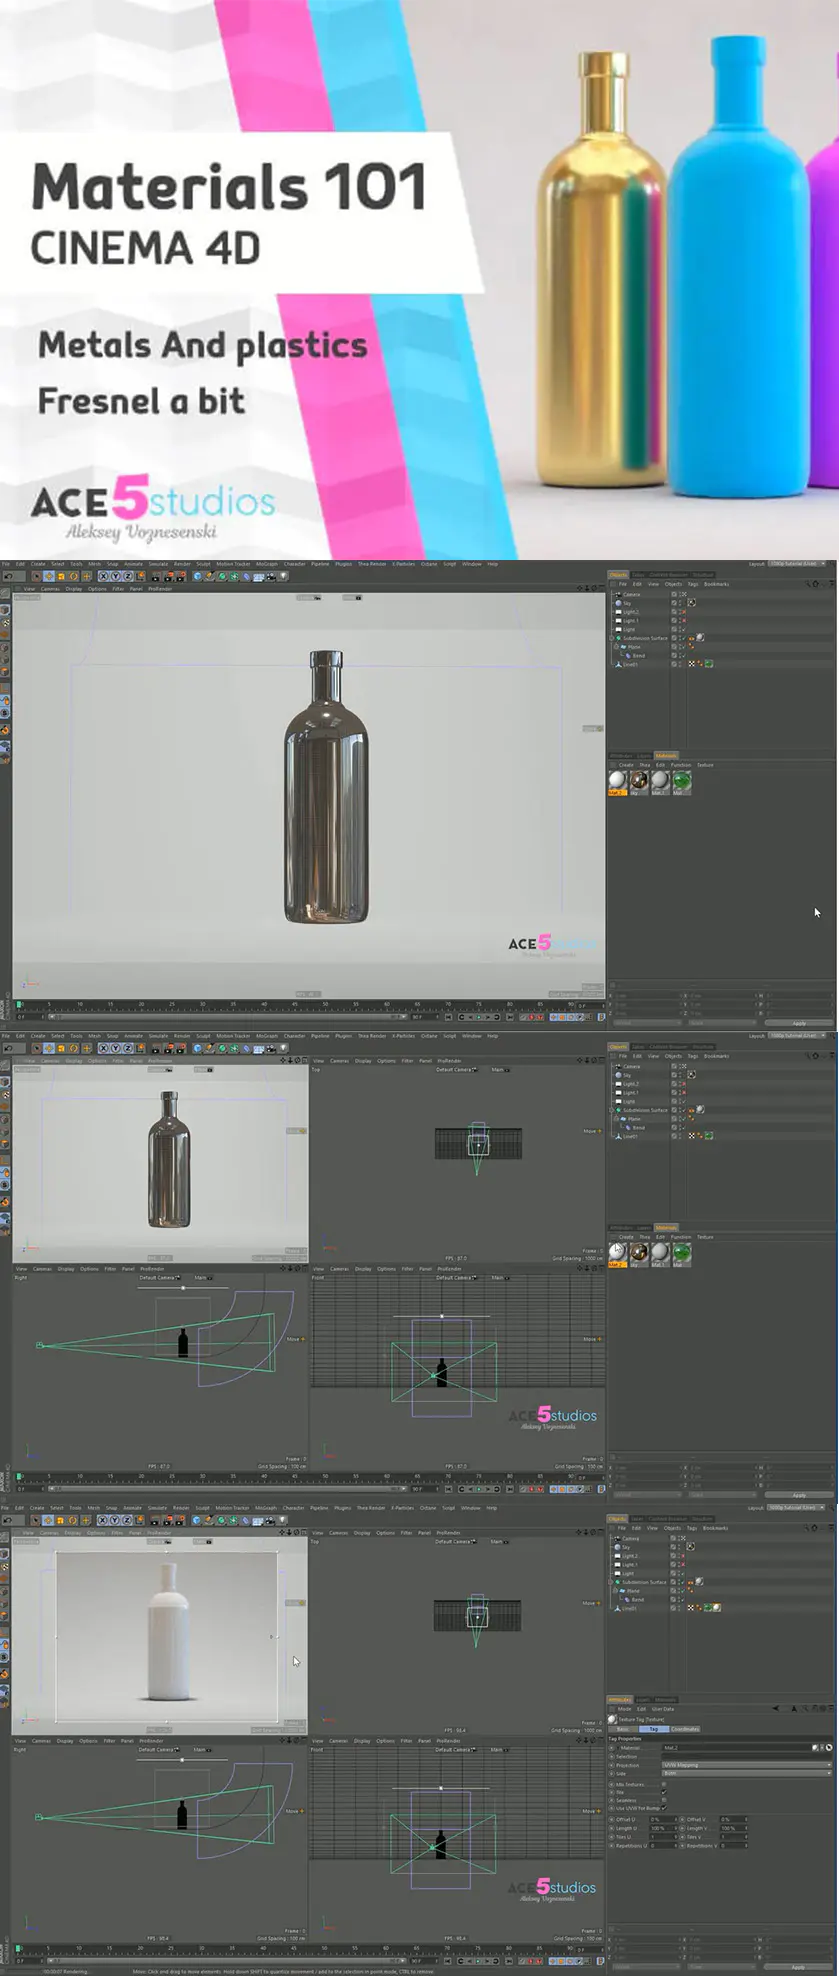Image resolution: width=839 pixels, height=1976 pixels.
Task: Toggle the Tile checkbox in Tag Properties
Action: coord(664,1792)
